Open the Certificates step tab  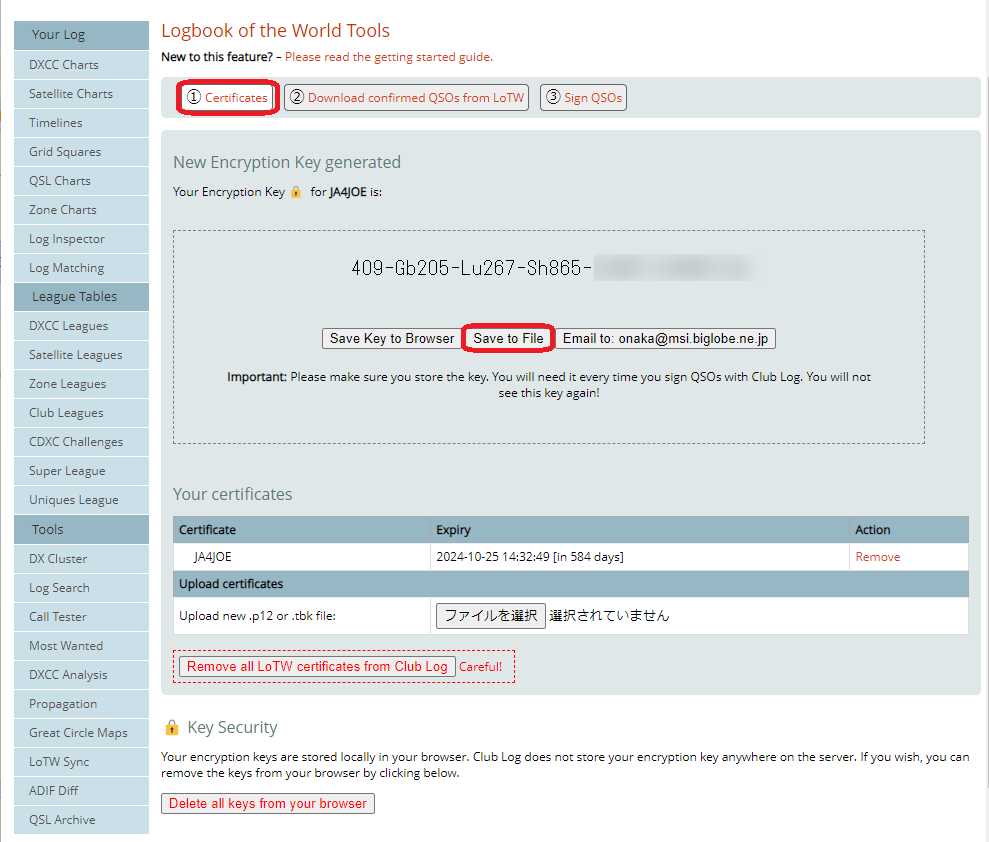(228, 97)
